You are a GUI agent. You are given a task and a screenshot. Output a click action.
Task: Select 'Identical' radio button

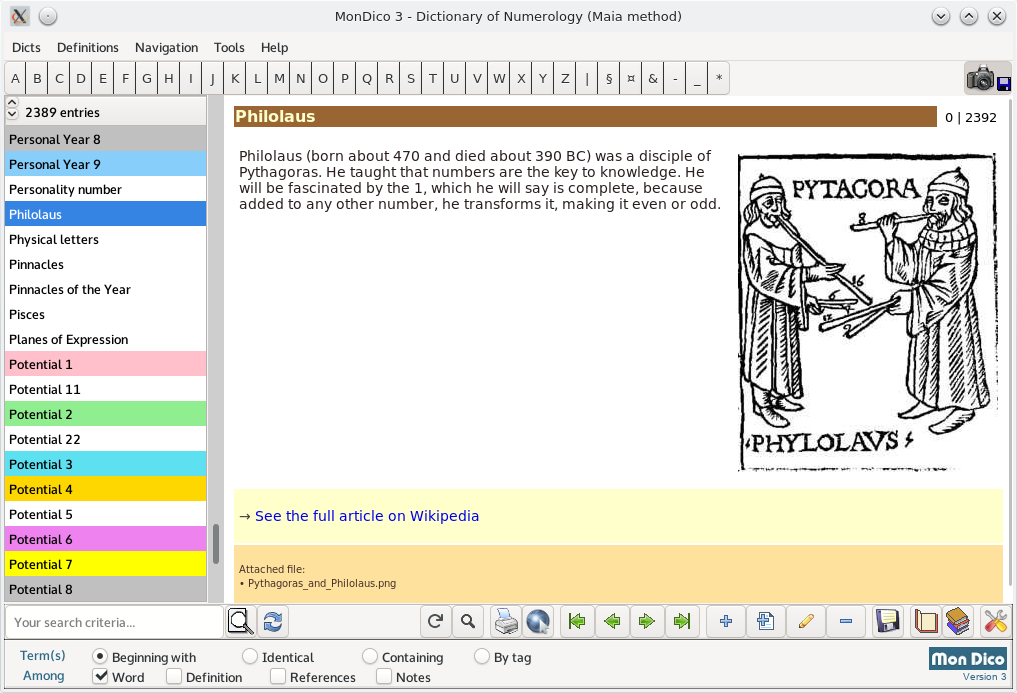[x=250, y=657]
